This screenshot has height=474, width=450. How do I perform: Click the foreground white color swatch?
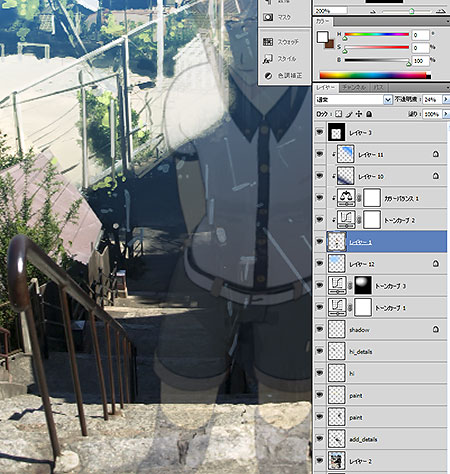click(x=322, y=37)
